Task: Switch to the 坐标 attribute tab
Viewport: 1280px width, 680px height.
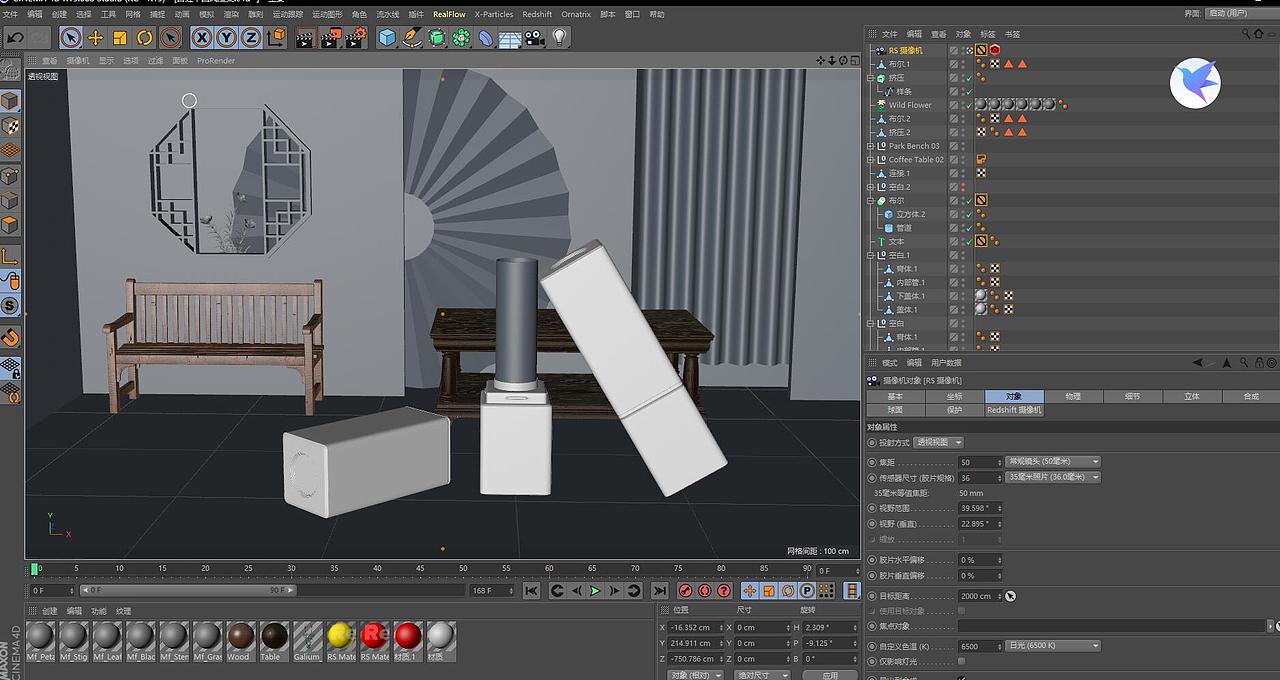Action: coord(954,396)
